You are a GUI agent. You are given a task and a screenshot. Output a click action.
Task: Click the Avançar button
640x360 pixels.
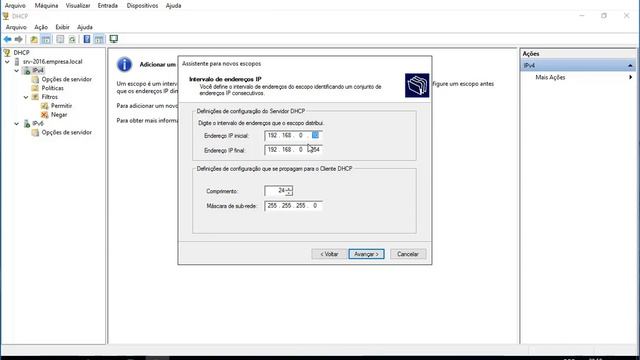tap(366, 254)
